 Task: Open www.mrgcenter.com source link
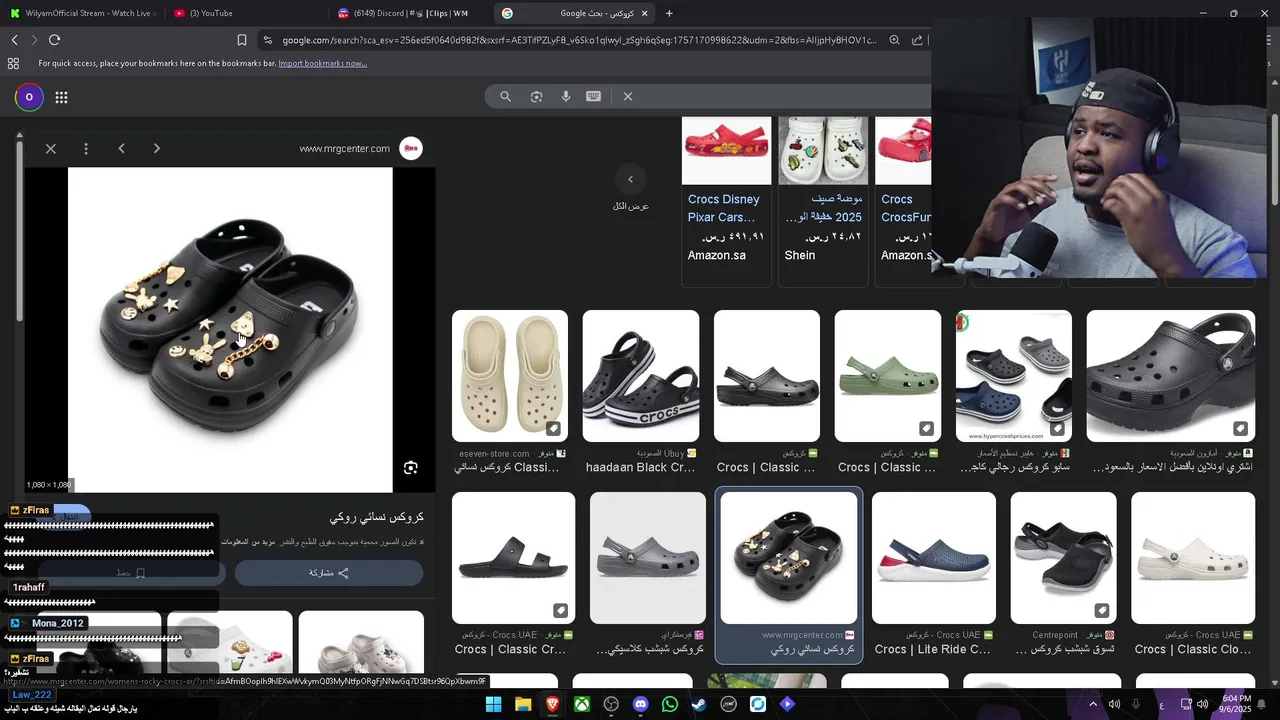345,149
